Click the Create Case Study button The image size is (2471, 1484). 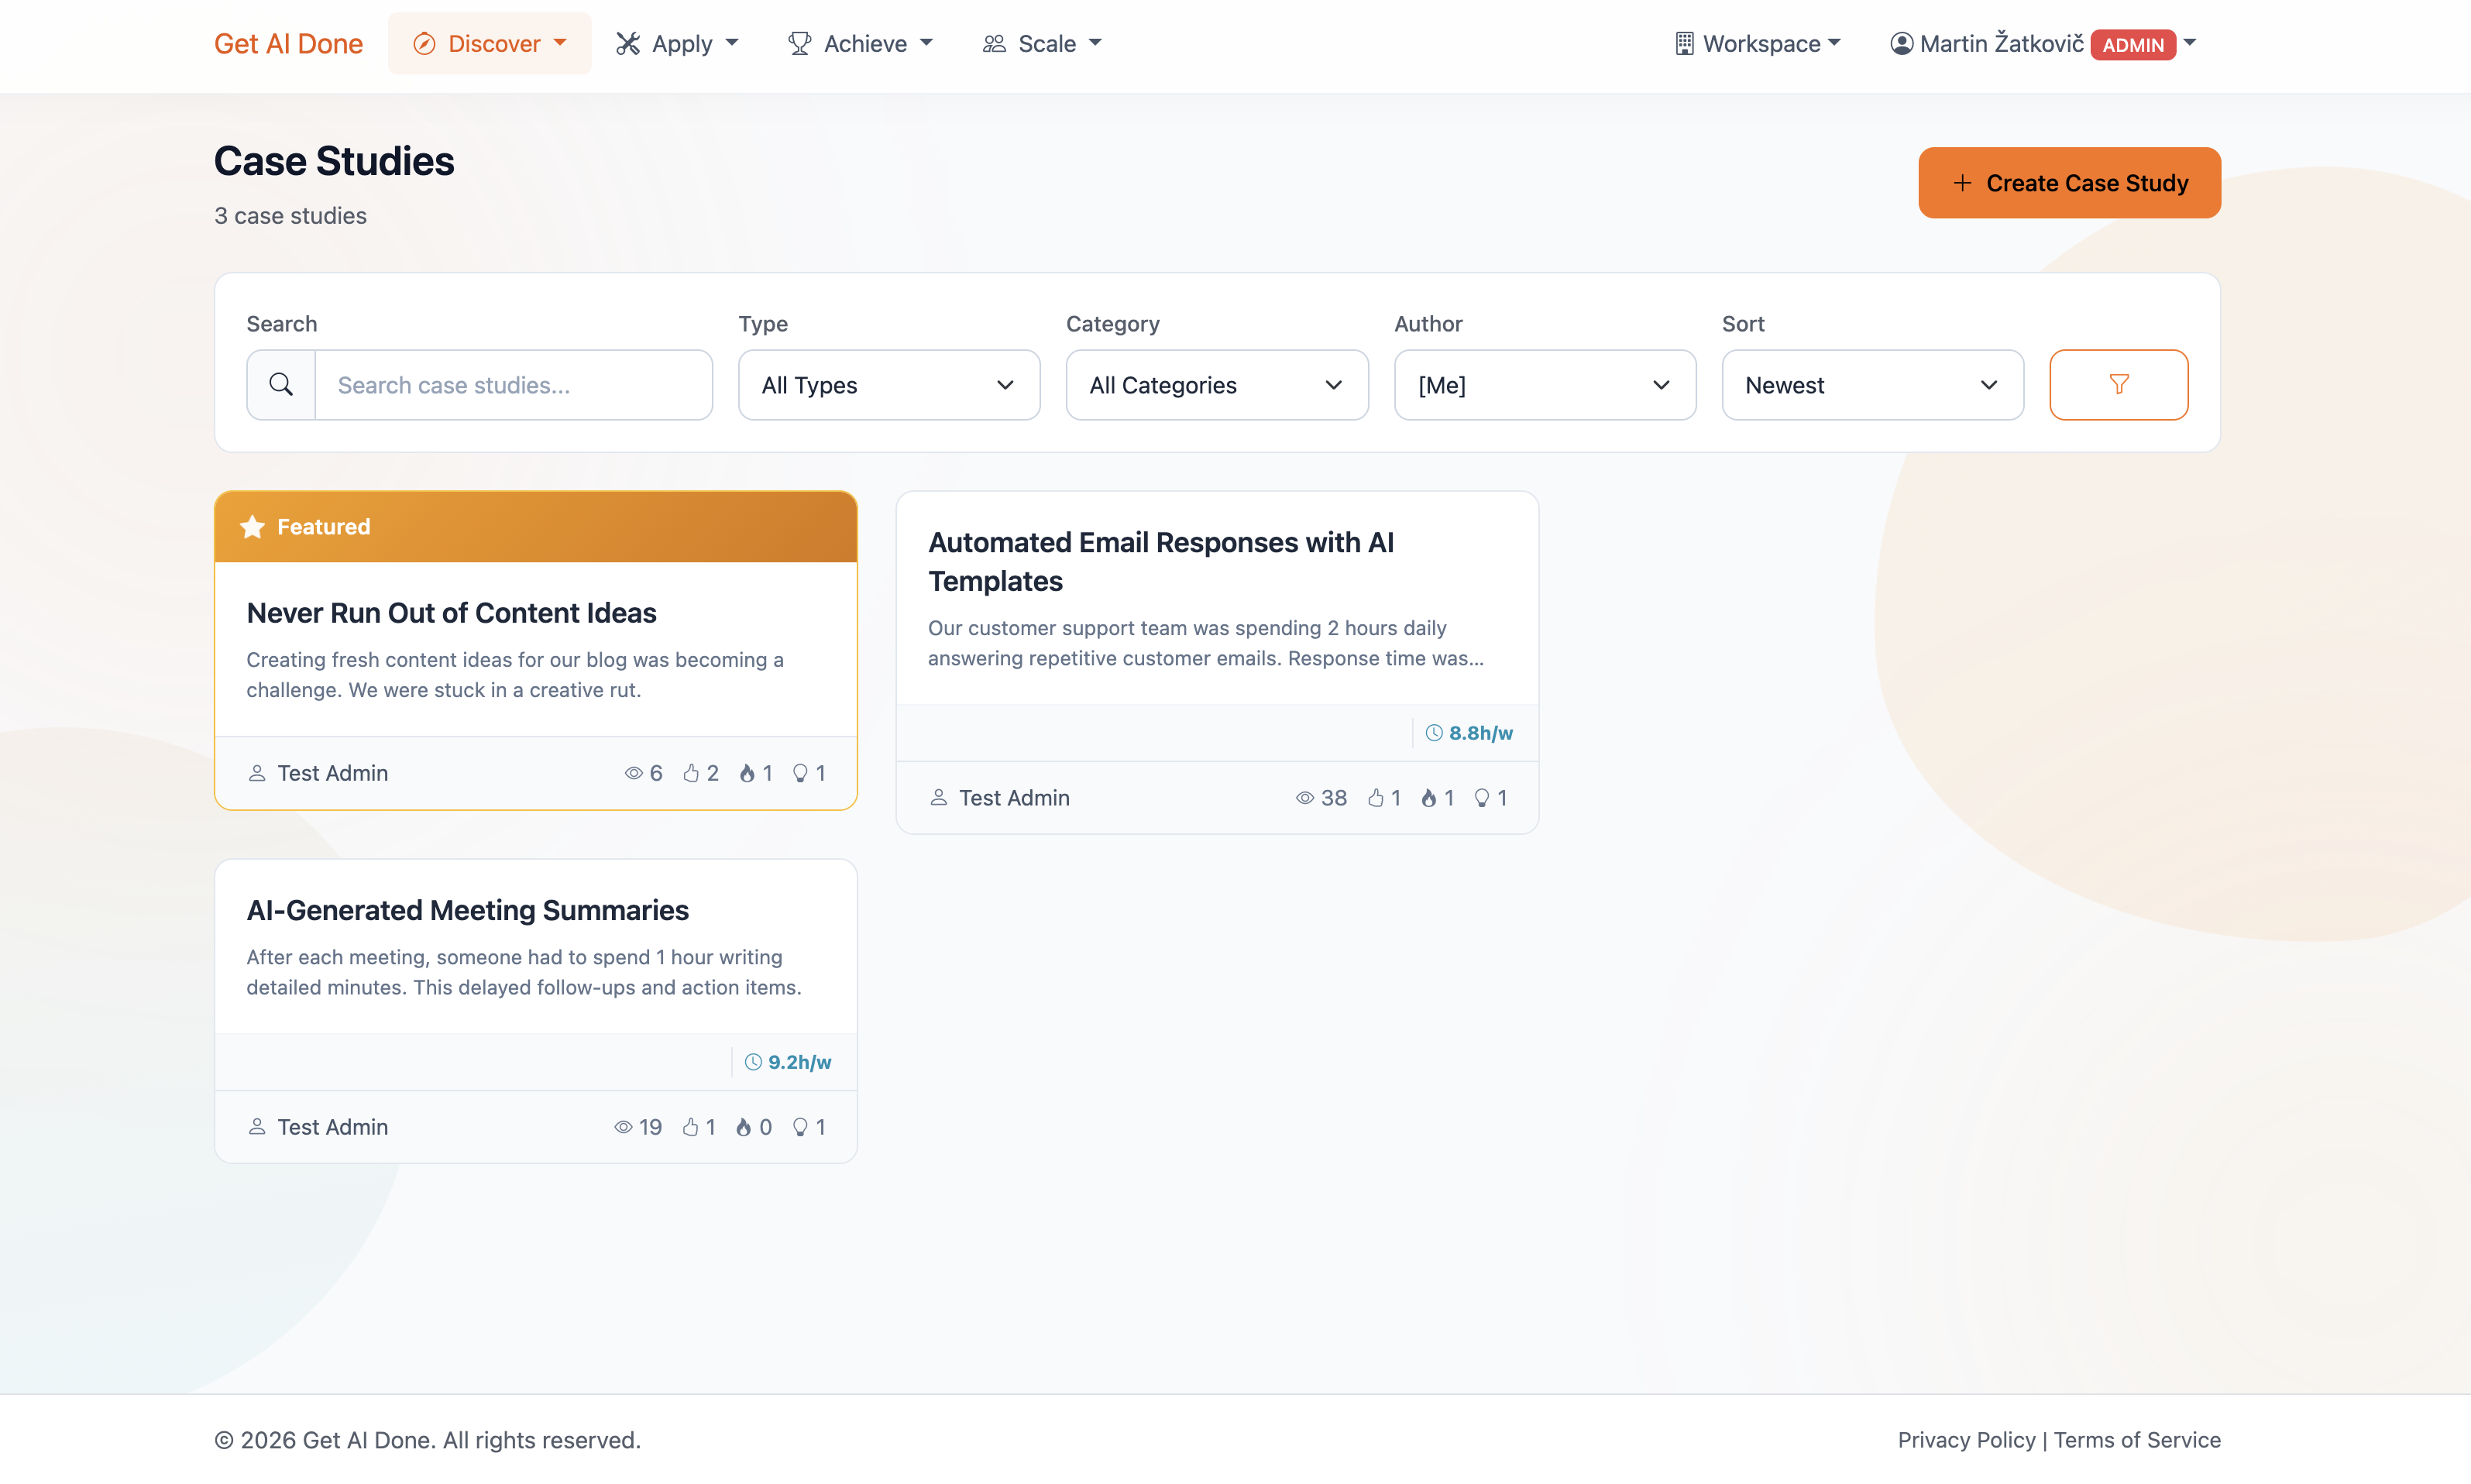[x=2069, y=183]
